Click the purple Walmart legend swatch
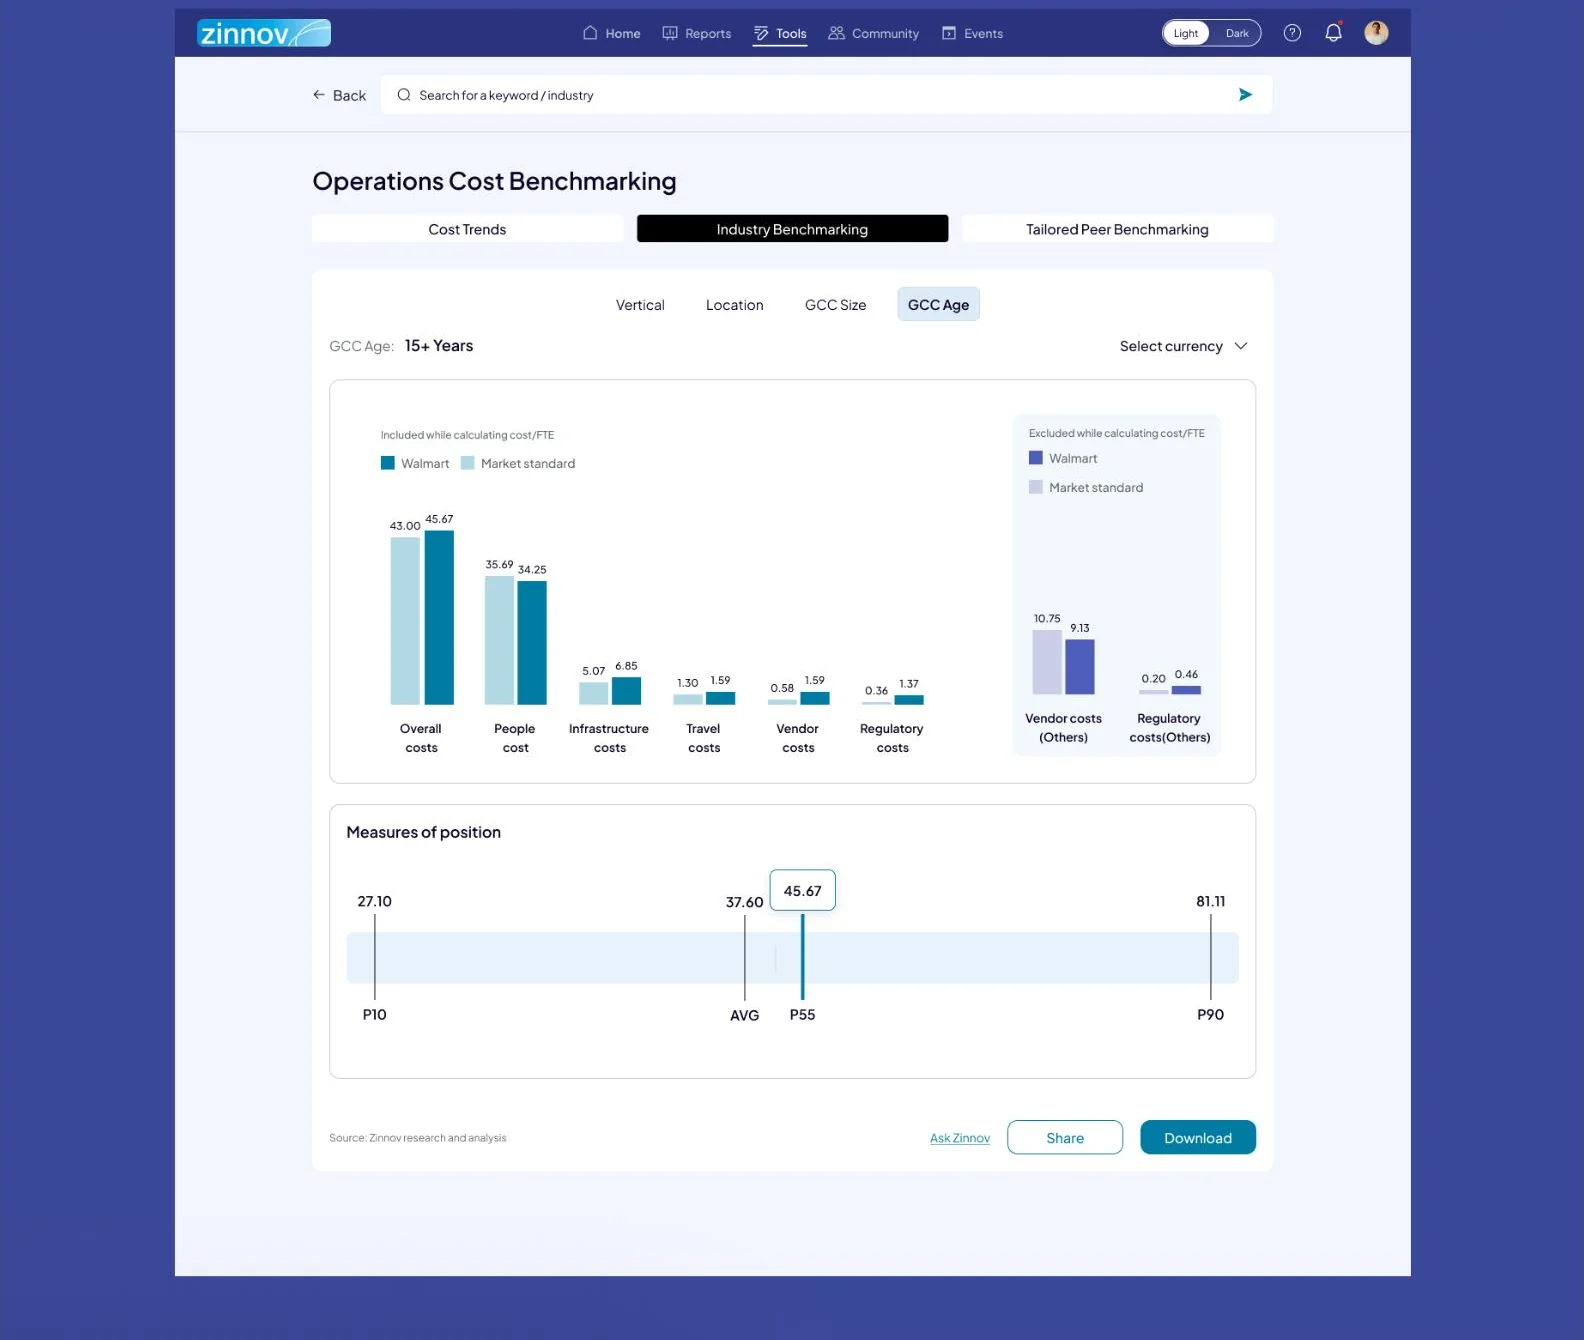This screenshot has height=1340, width=1584. tap(1036, 458)
